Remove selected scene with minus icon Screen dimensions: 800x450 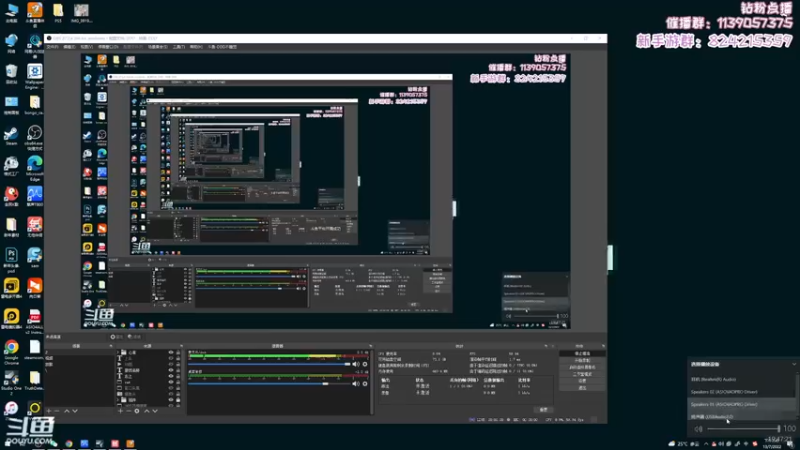tap(57, 411)
